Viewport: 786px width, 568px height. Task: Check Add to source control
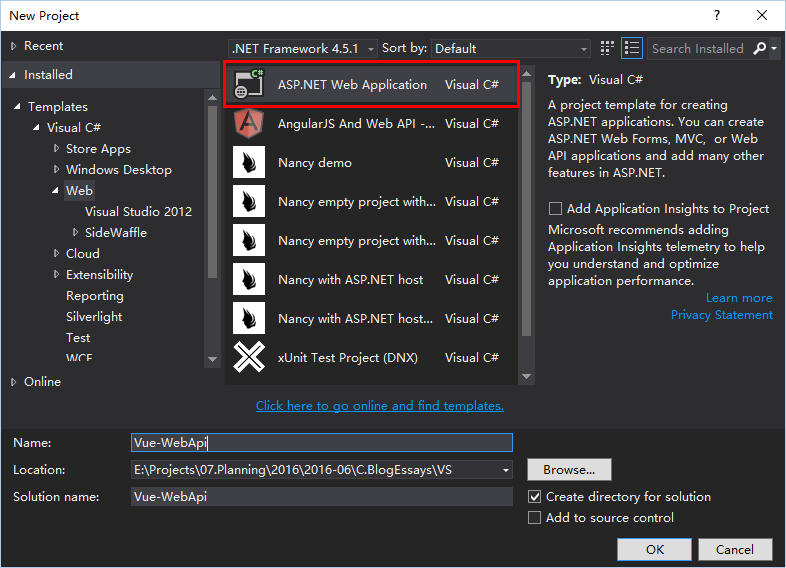[535, 517]
